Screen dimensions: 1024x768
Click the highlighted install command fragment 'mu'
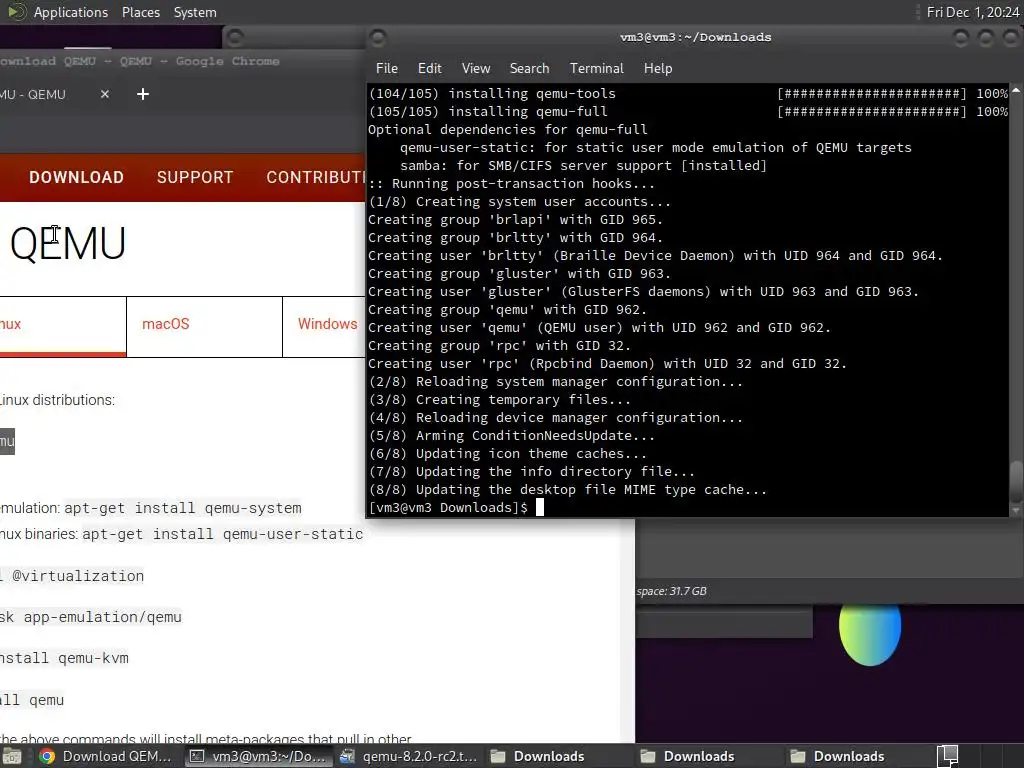[7, 441]
